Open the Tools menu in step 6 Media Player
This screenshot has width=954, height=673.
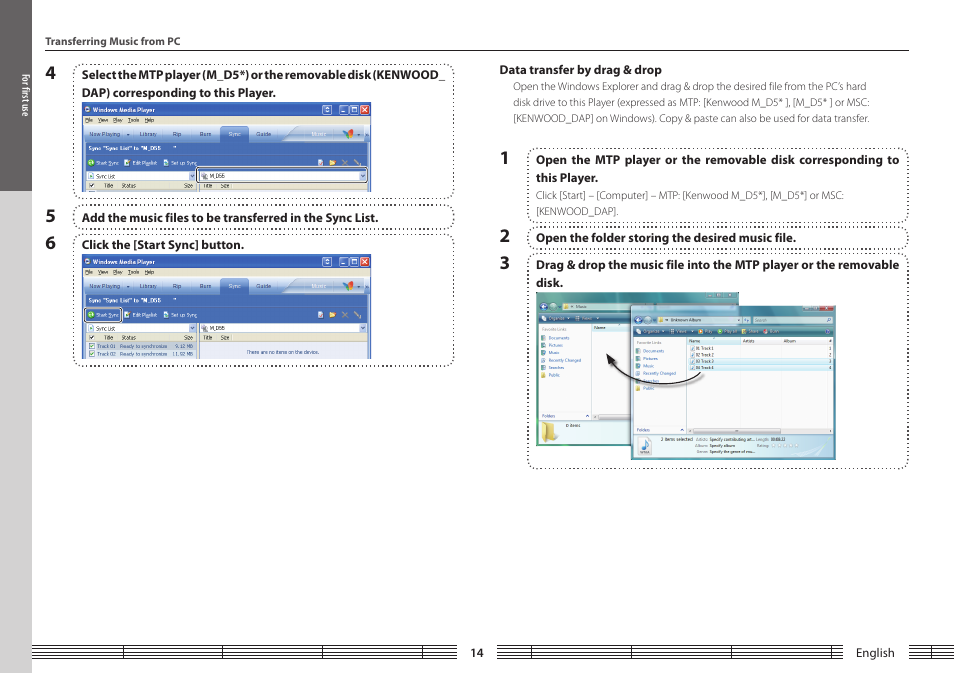point(133,272)
